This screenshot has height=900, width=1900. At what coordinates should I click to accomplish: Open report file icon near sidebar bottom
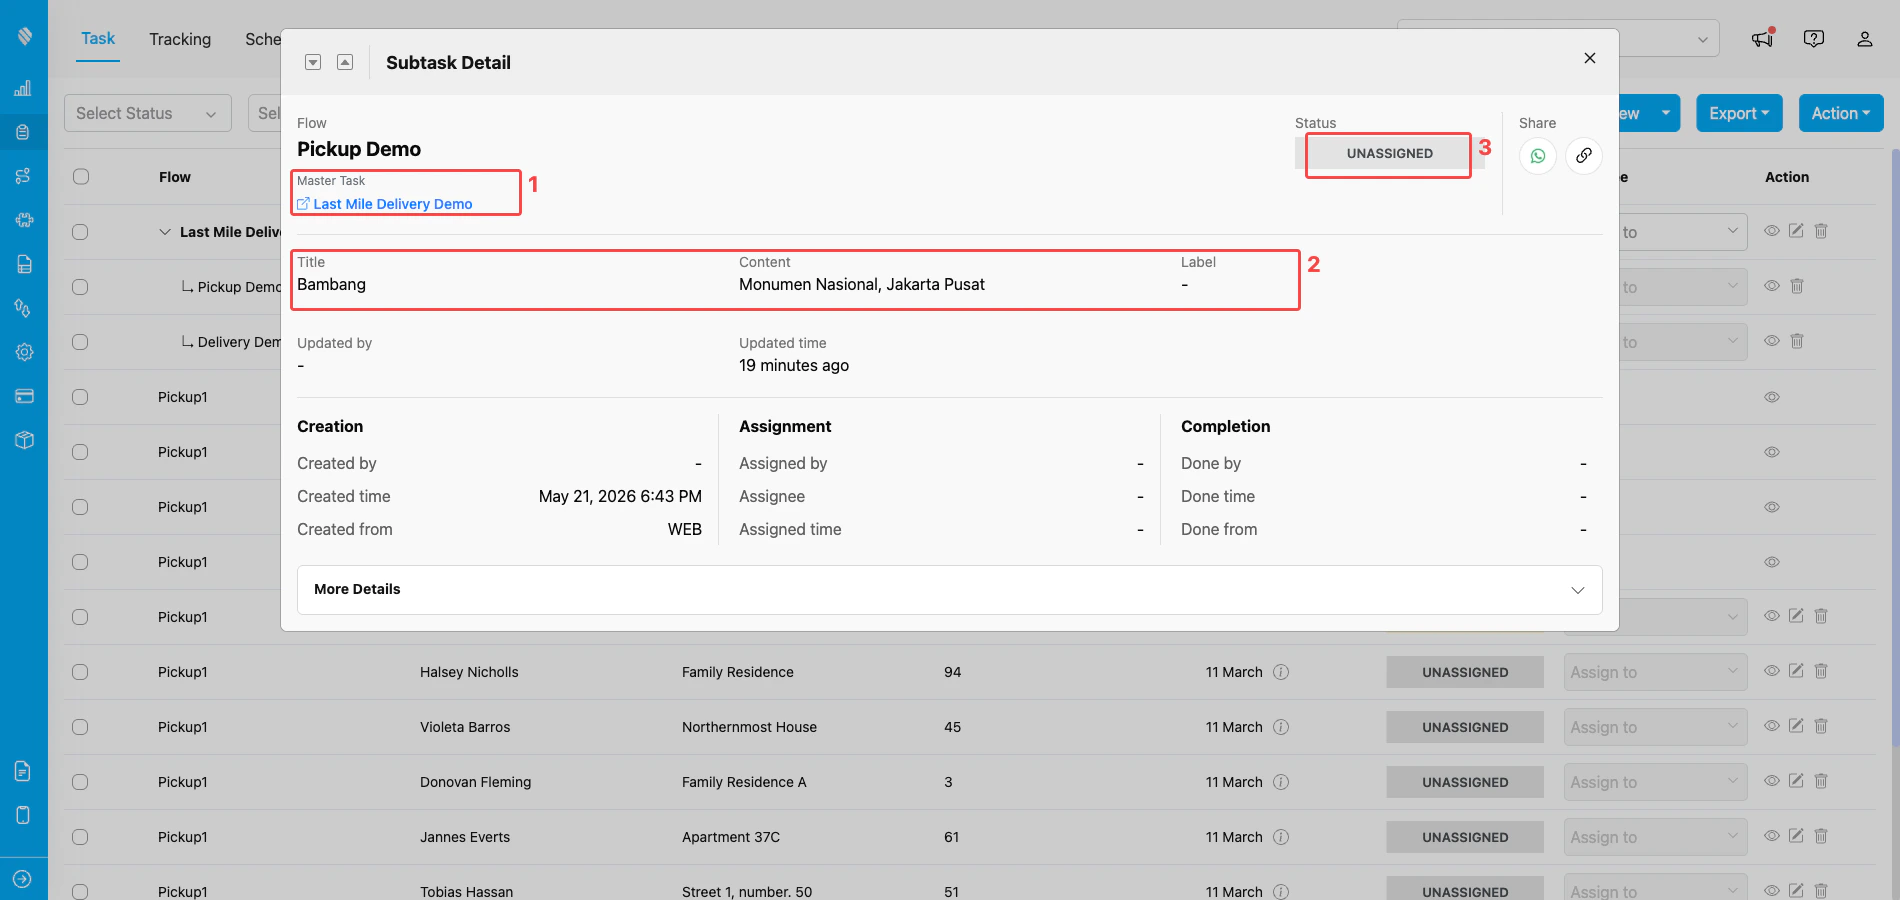[23, 771]
